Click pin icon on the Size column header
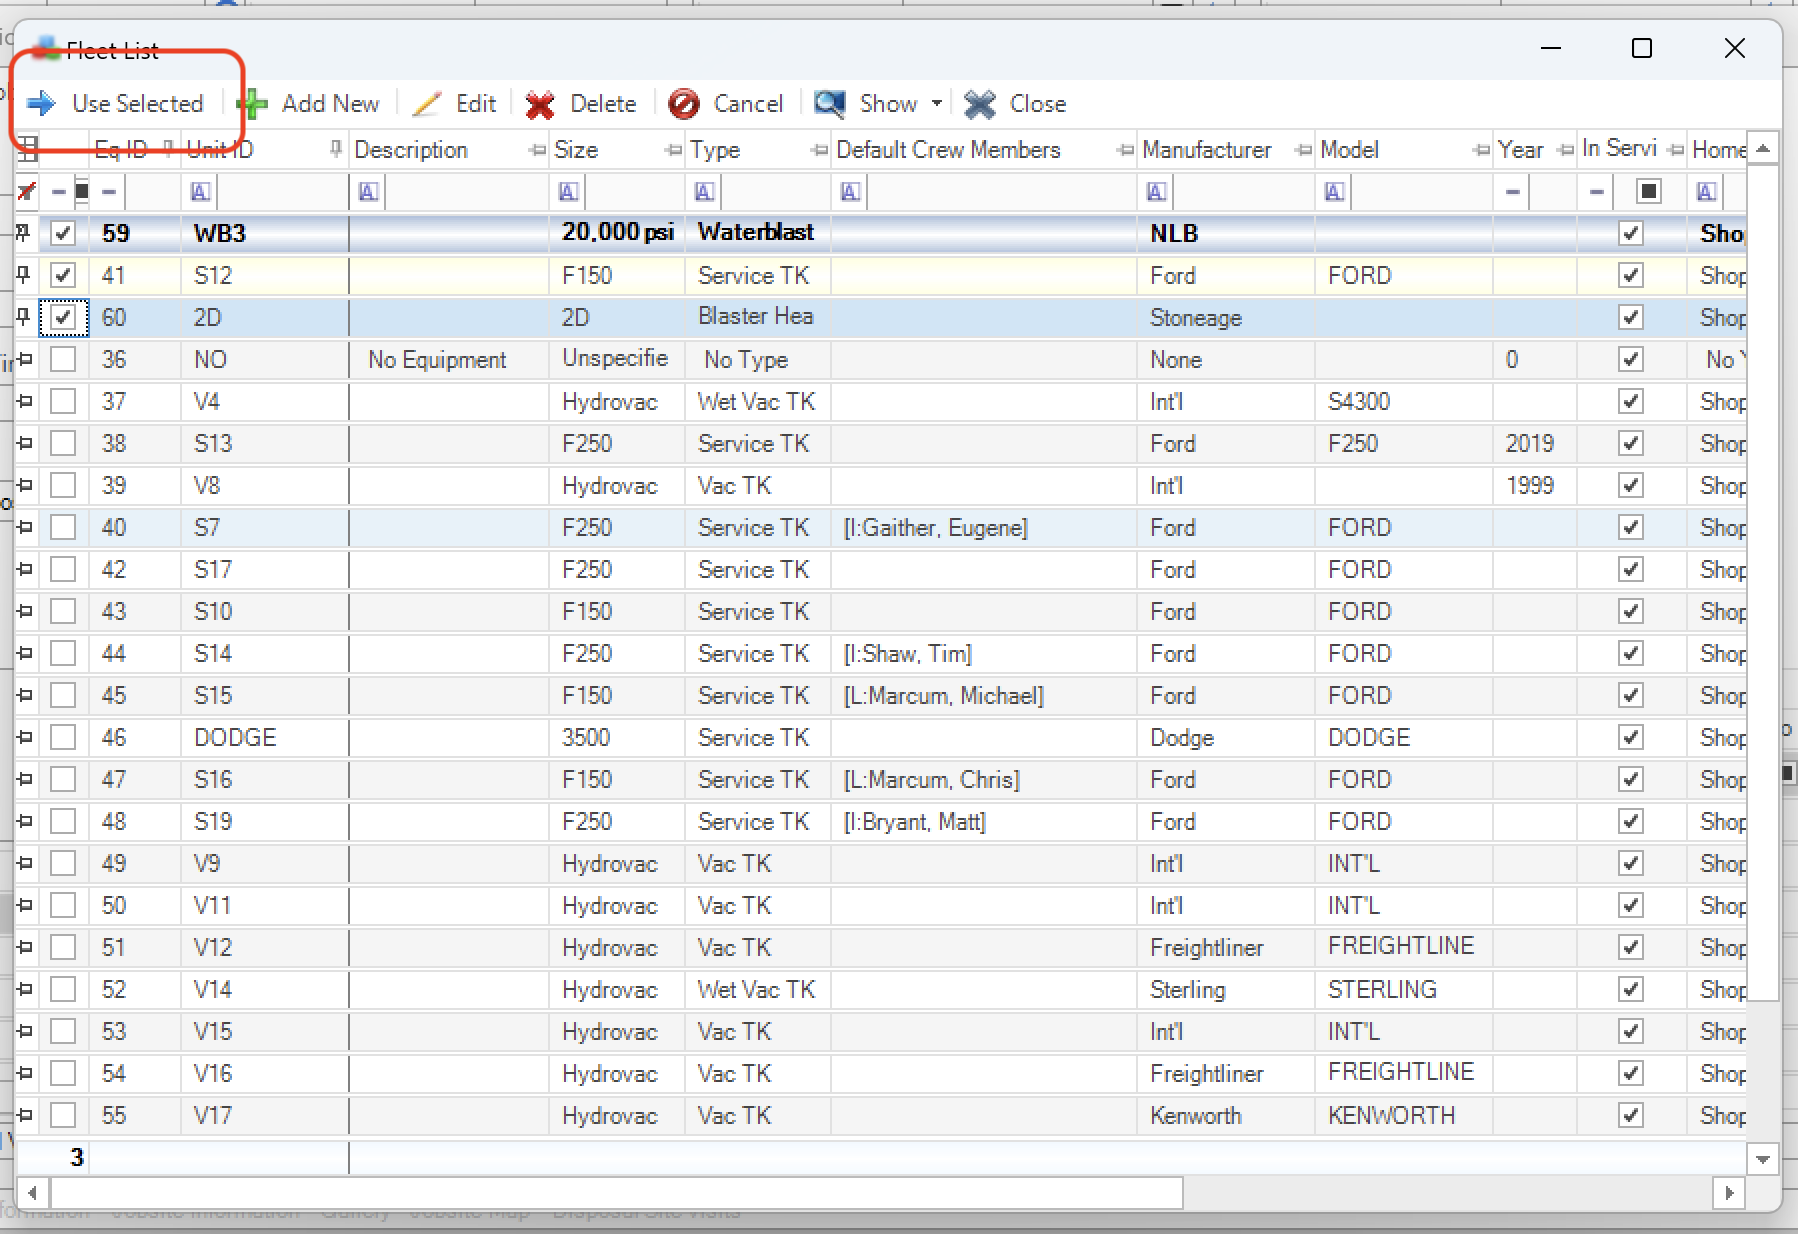The width and height of the screenshot is (1798, 1234). [x=673, y=150]
